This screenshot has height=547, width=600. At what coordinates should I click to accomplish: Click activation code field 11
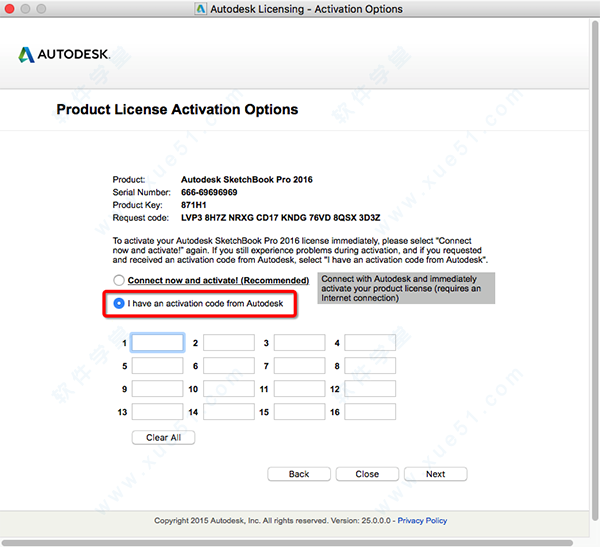tap(300, 389)
